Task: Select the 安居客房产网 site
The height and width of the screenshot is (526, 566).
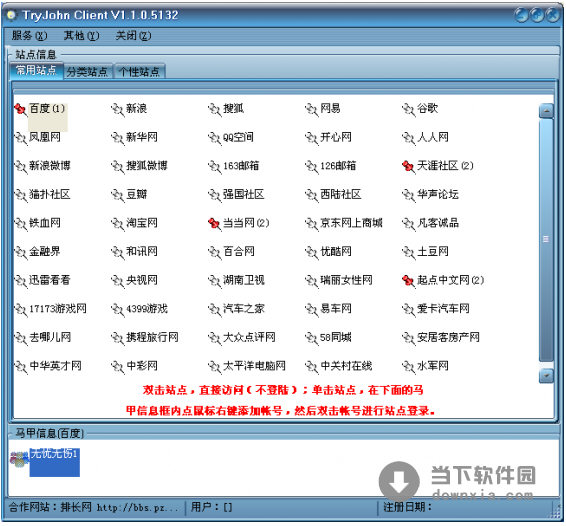Action: [448, 338]
